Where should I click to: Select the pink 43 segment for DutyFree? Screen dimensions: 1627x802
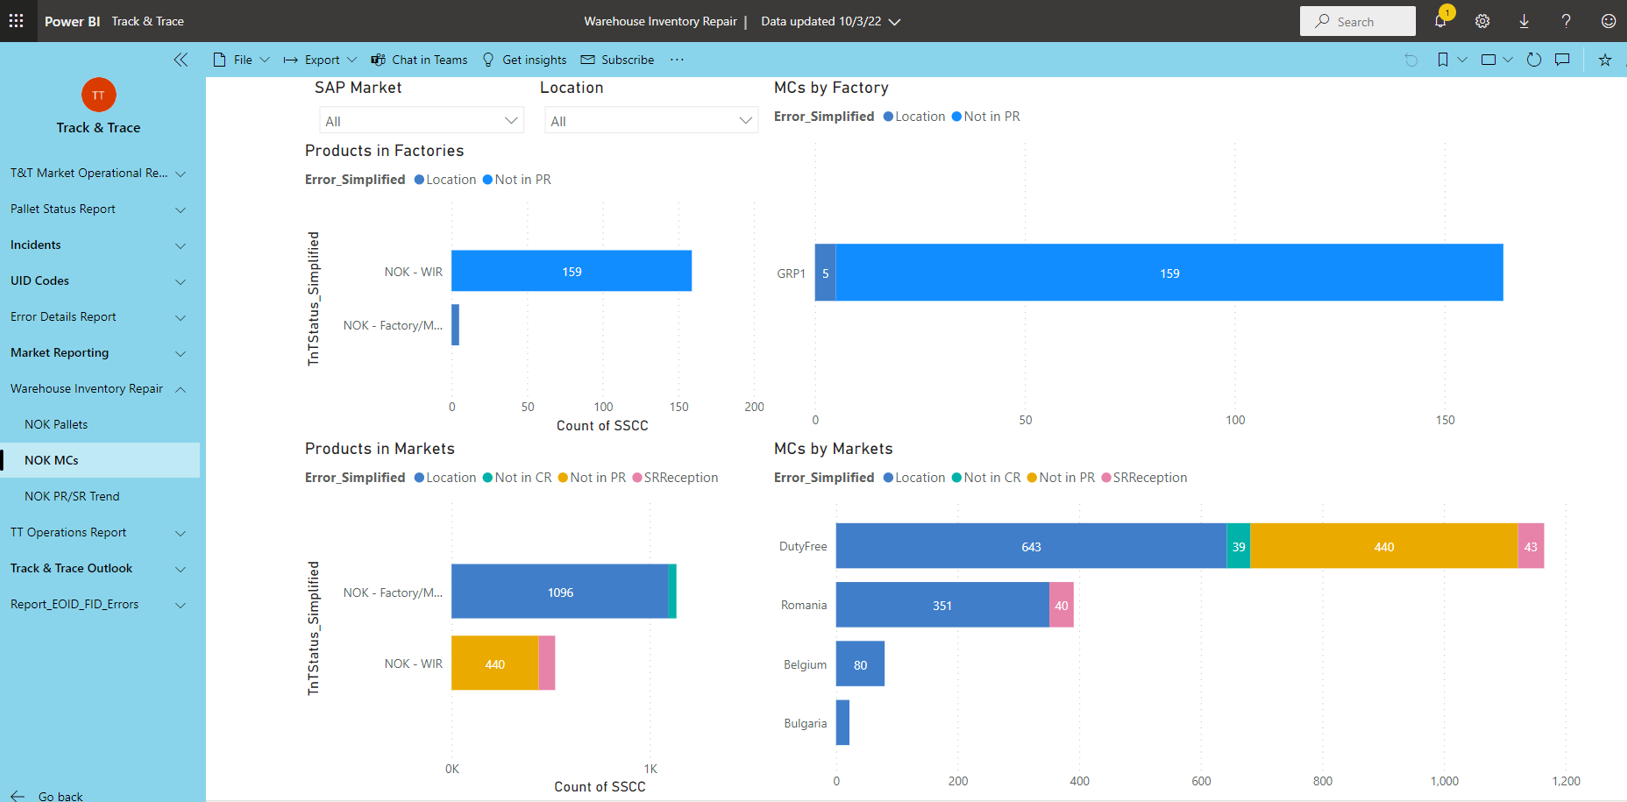[1531, 546]
